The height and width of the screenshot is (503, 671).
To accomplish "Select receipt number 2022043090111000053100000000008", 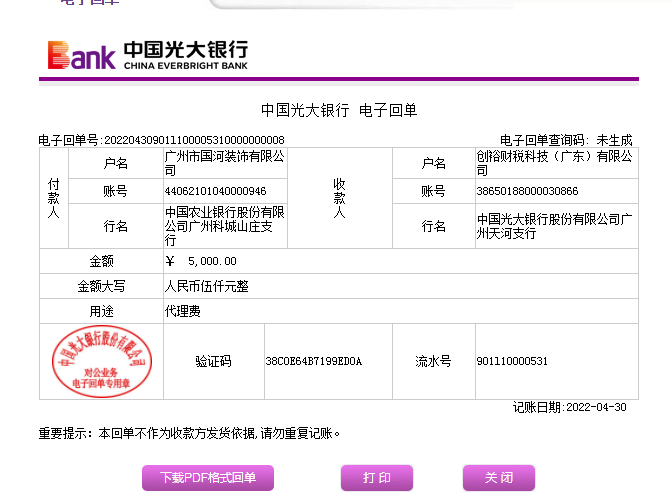I will click(x=194, y=140).
